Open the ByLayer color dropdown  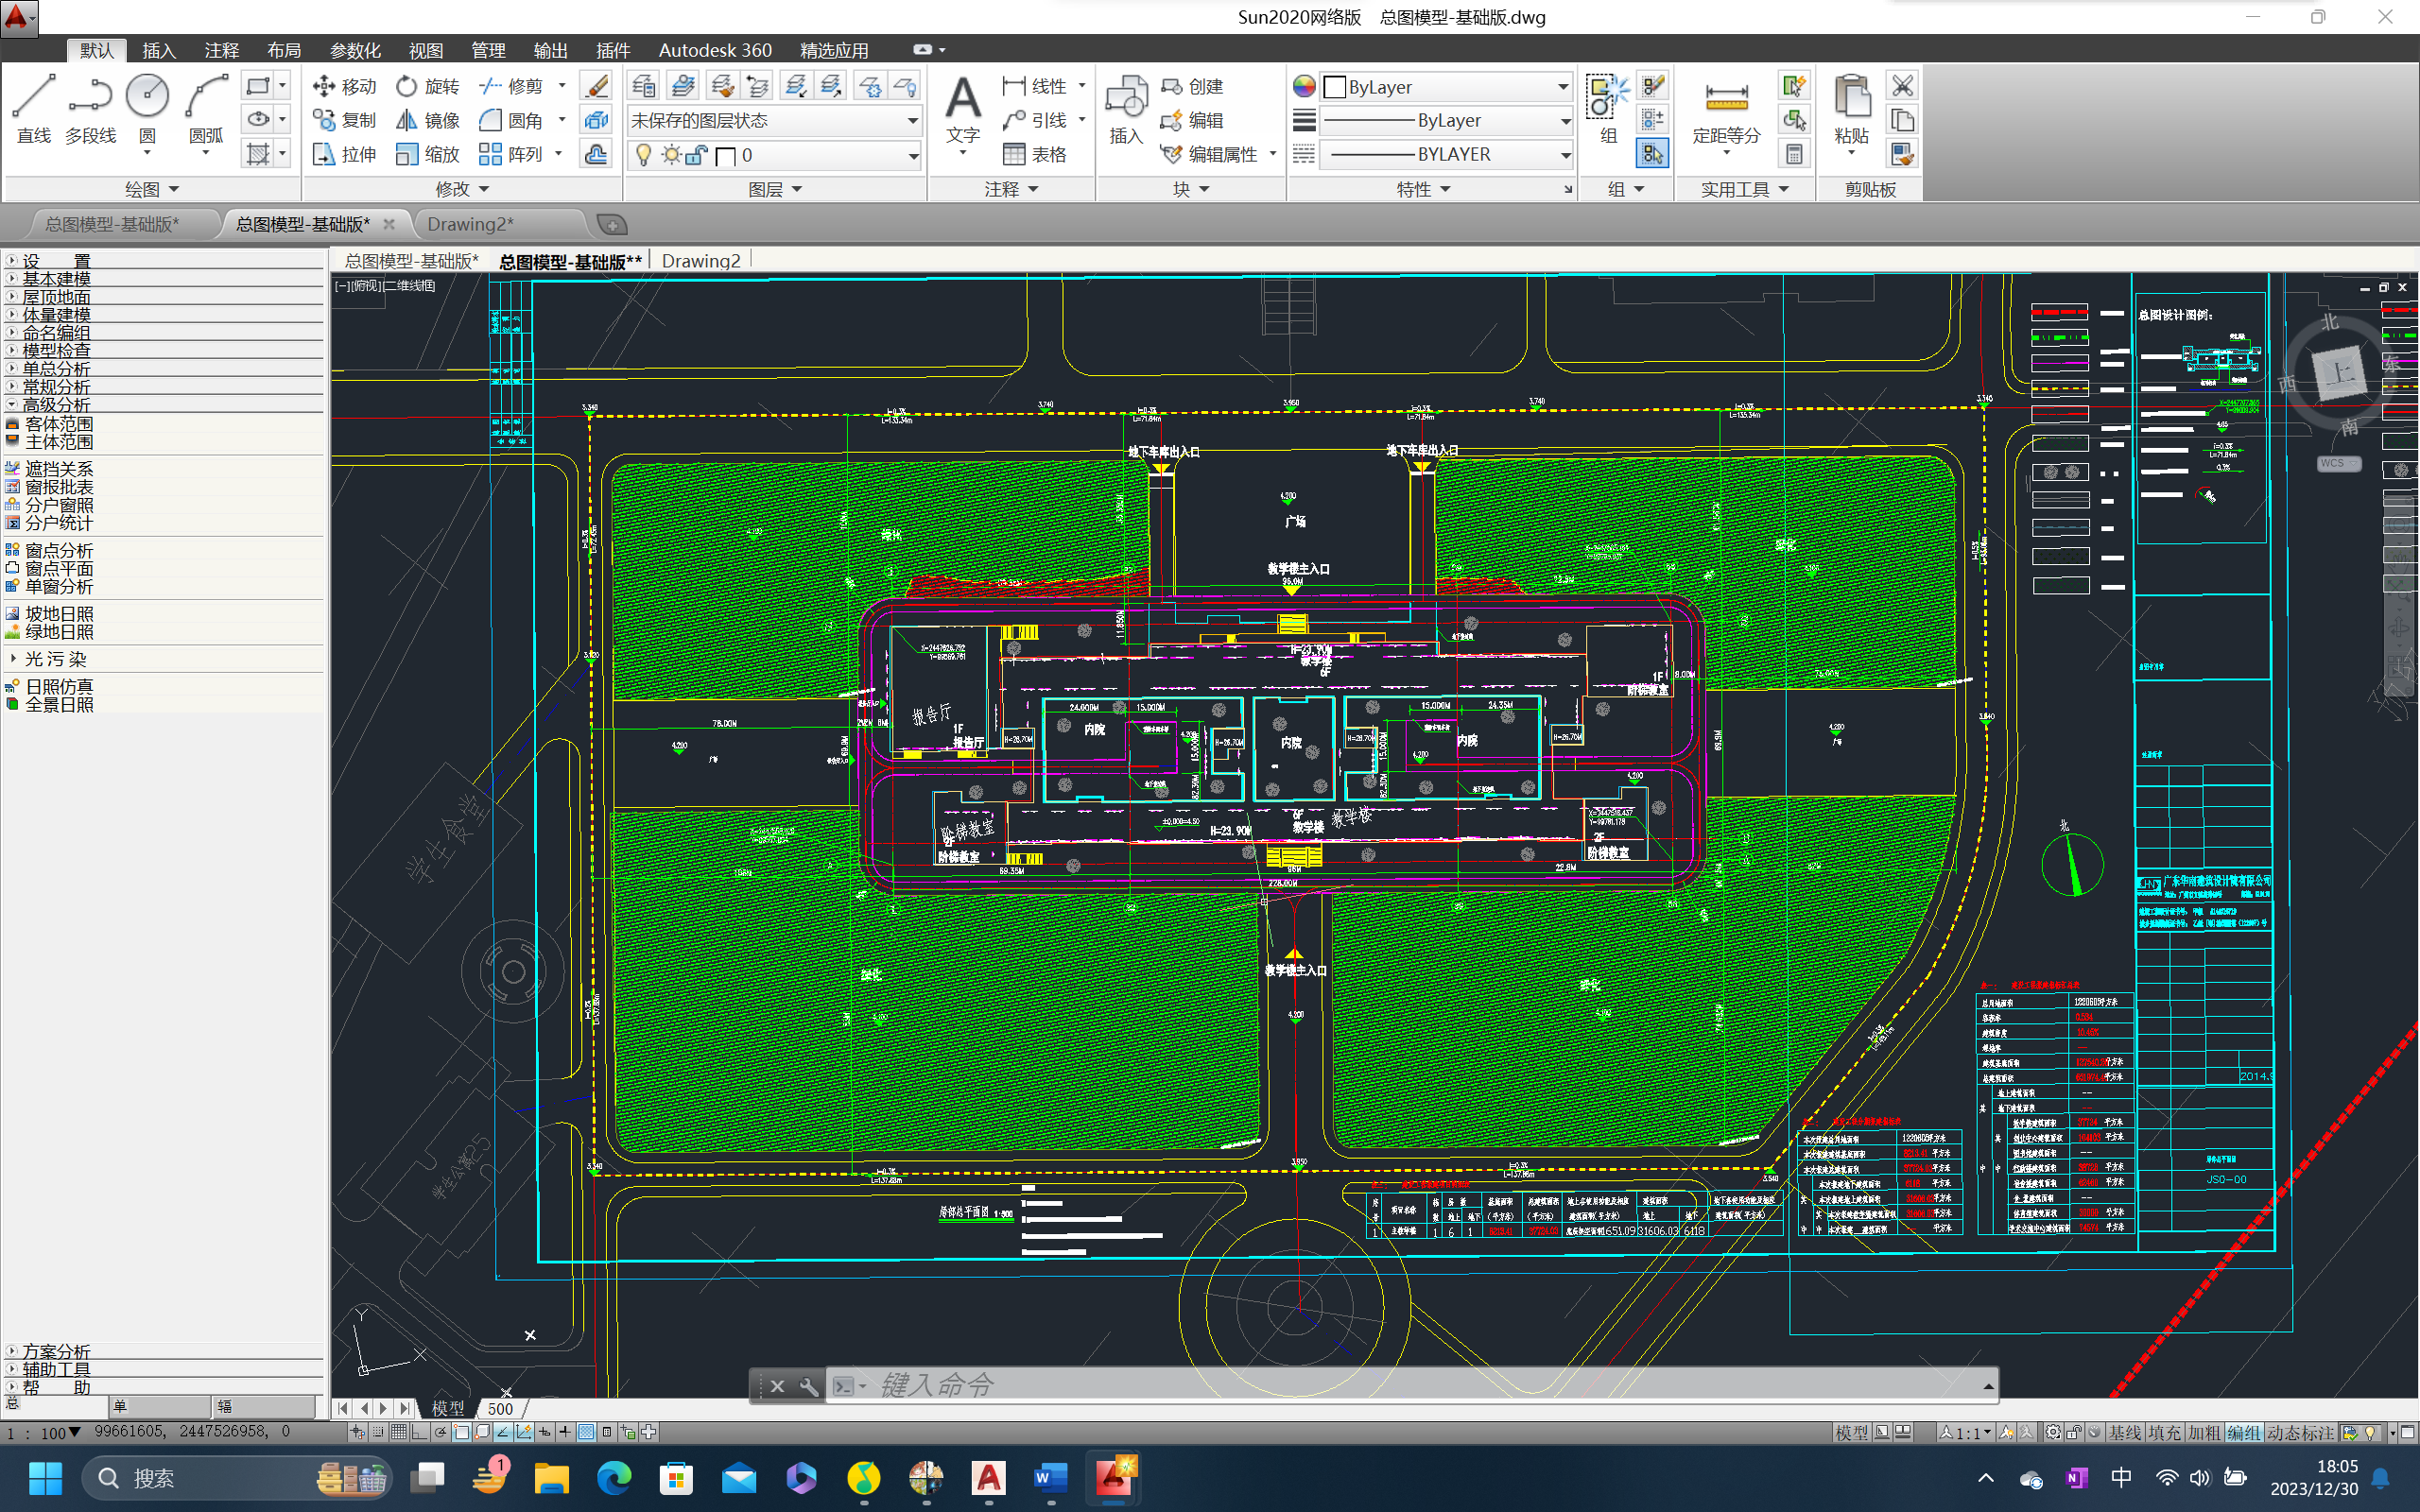tap(1446, 87)
